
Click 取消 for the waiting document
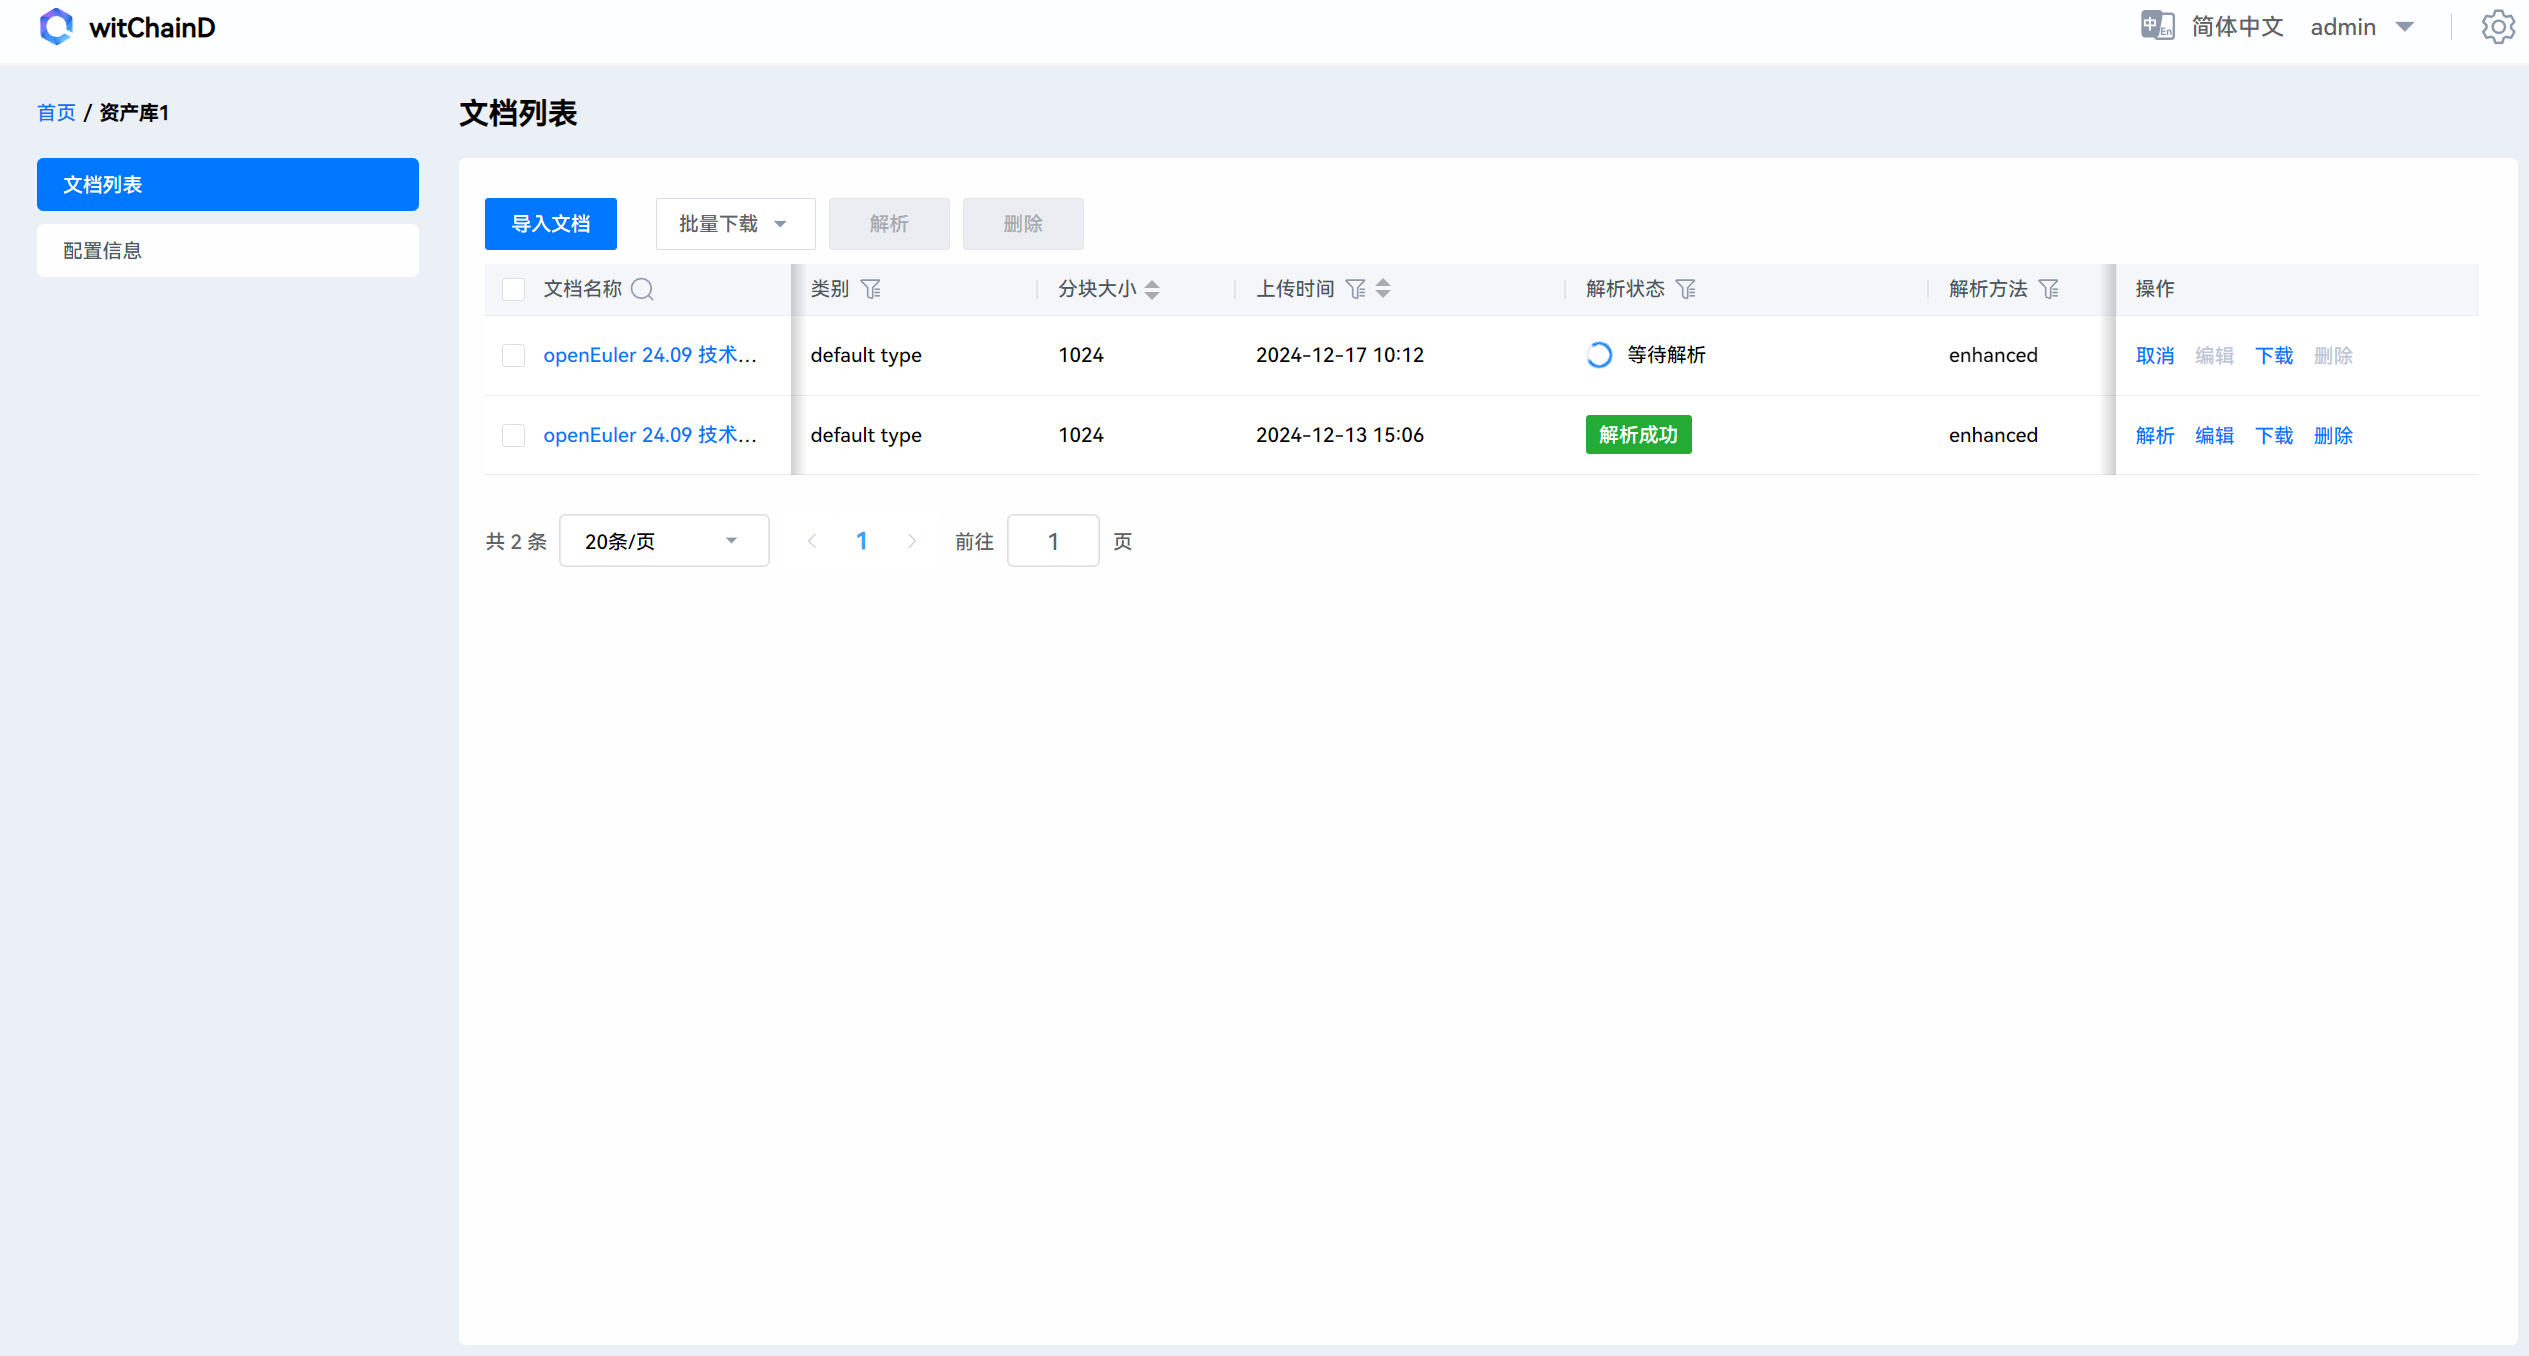2154,355
